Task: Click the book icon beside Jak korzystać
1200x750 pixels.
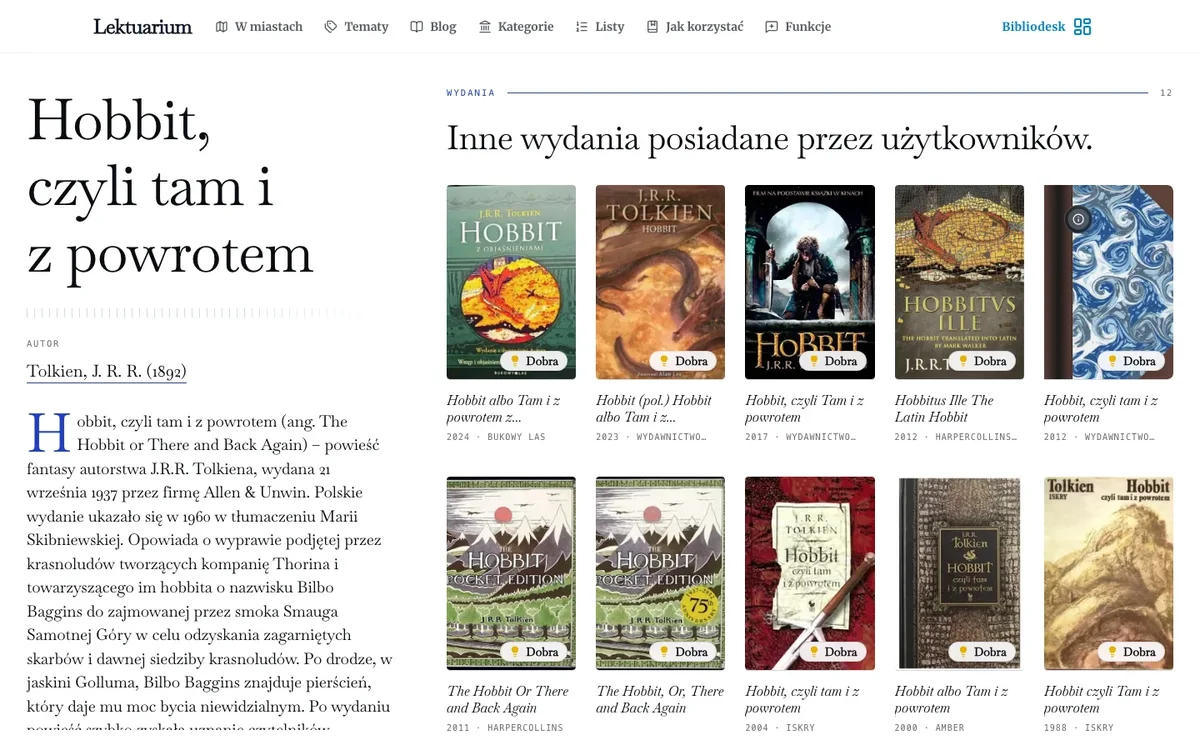Action: click(653, 27)
